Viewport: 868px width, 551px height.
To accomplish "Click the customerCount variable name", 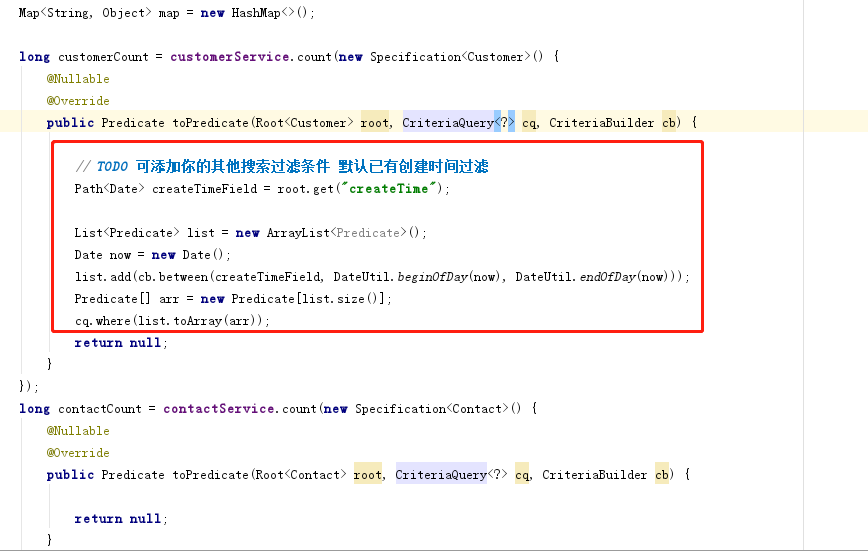I will tap(104, 56).
